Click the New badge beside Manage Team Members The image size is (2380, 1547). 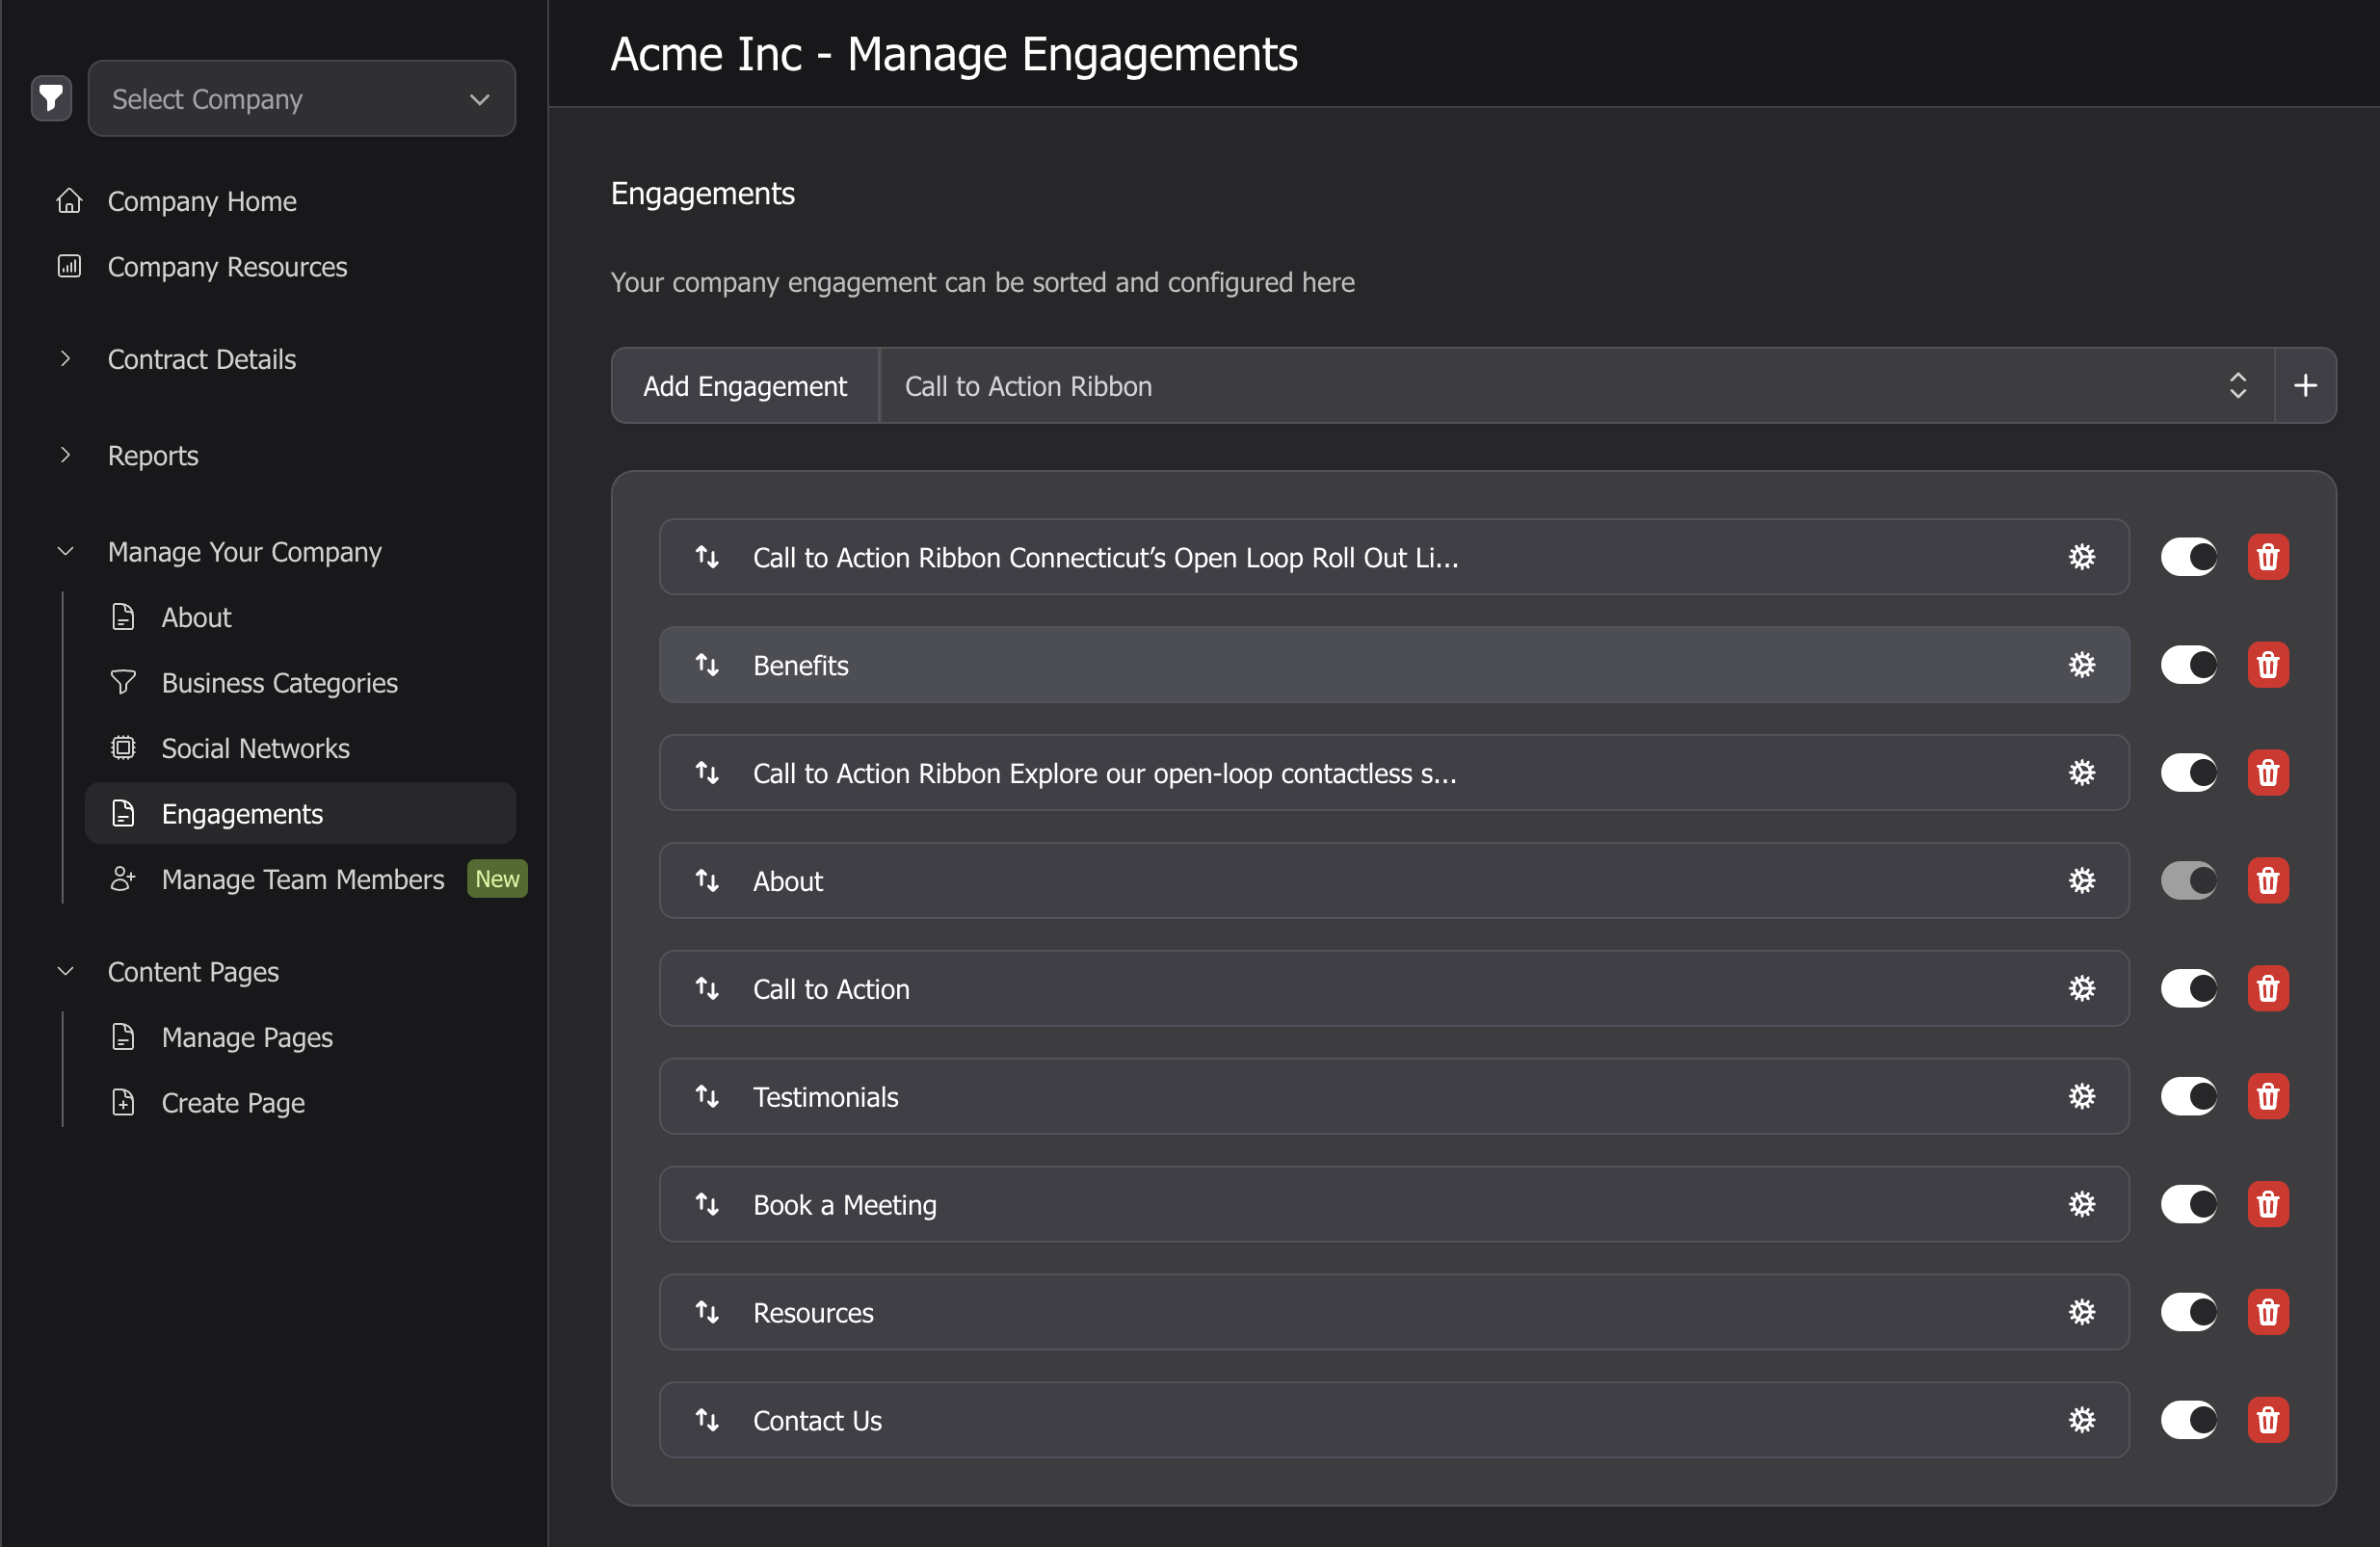point(497,879)
